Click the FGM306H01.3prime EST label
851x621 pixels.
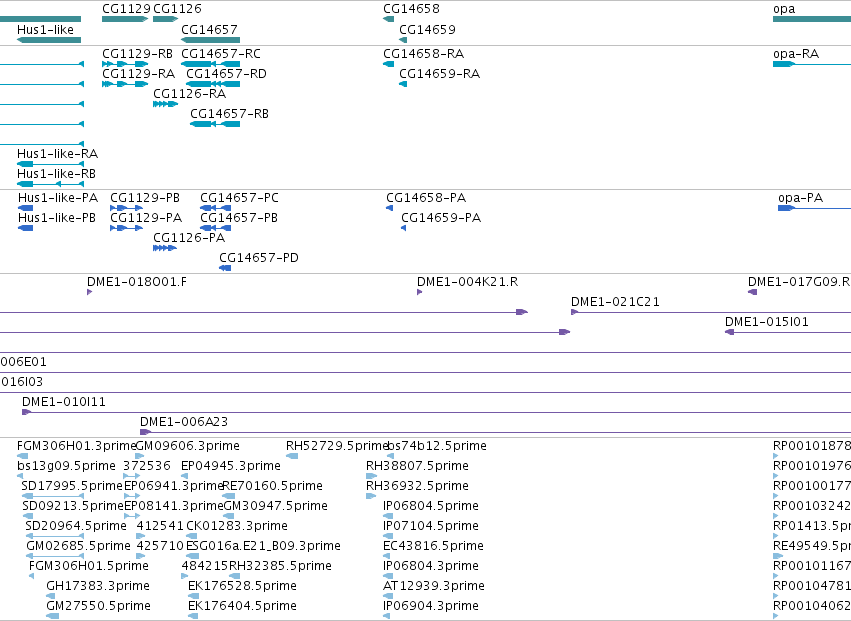tap(76, 446)
